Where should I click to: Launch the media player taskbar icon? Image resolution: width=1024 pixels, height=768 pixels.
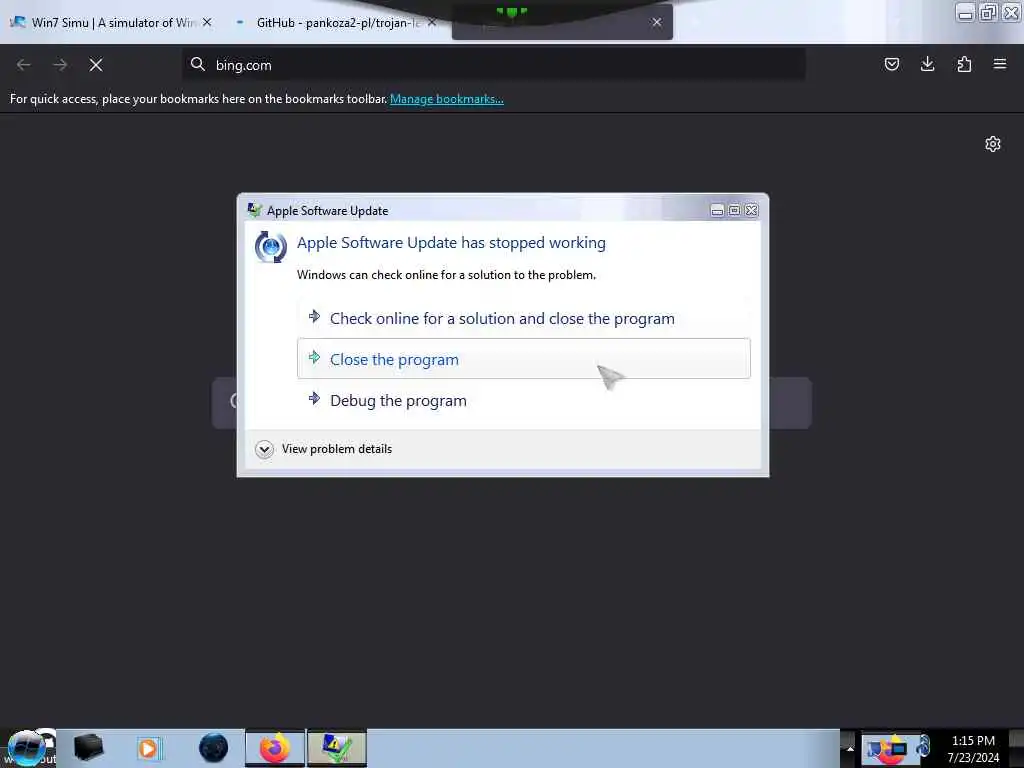150,748
